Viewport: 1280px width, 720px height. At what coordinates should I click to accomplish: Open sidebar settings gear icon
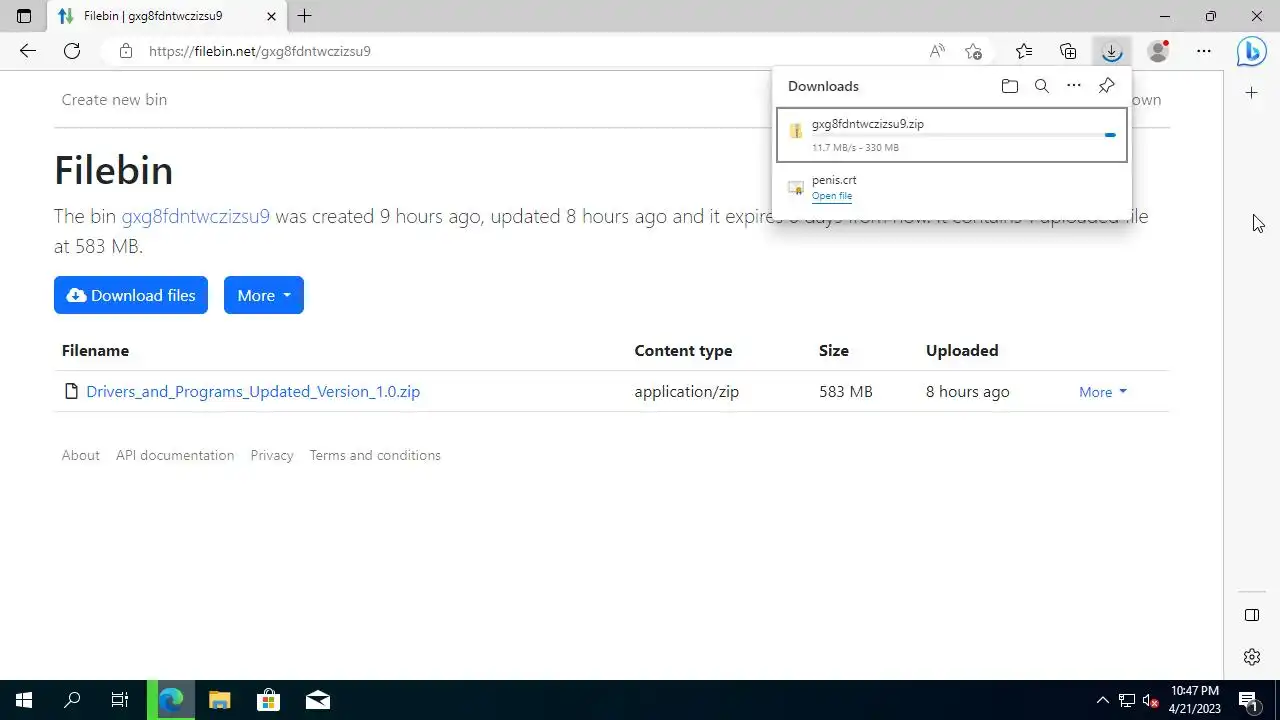(1252, 657)
